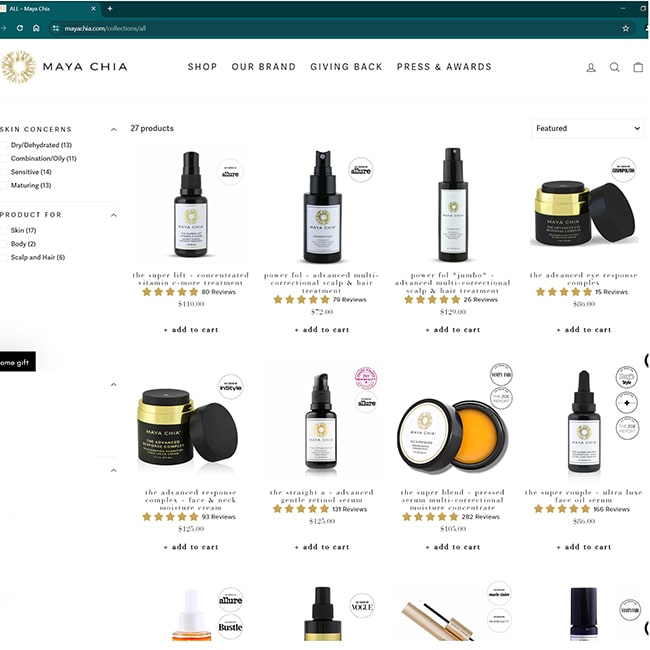Open the Featured sort dropdown
The image size is (650, 650).
click(588, 129)
